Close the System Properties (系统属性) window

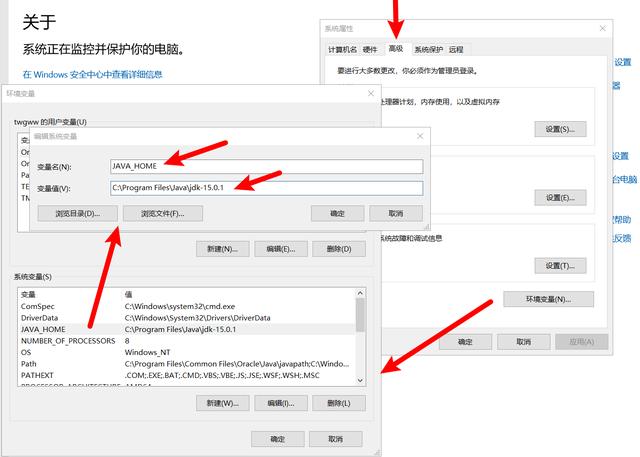(602, 28)
